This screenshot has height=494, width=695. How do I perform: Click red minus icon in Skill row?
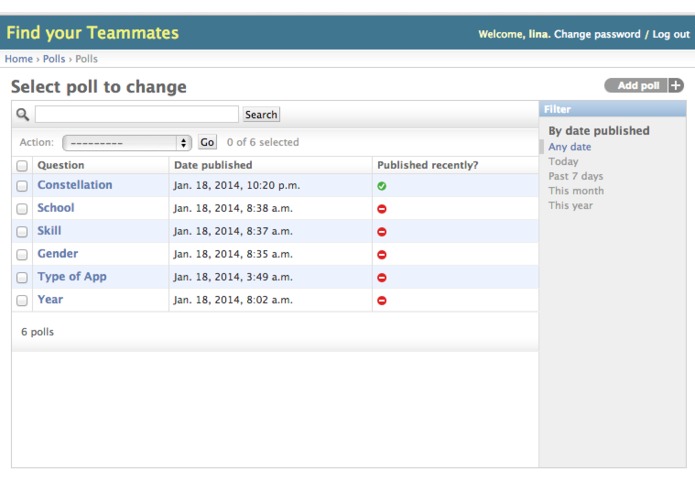point(382,232)
